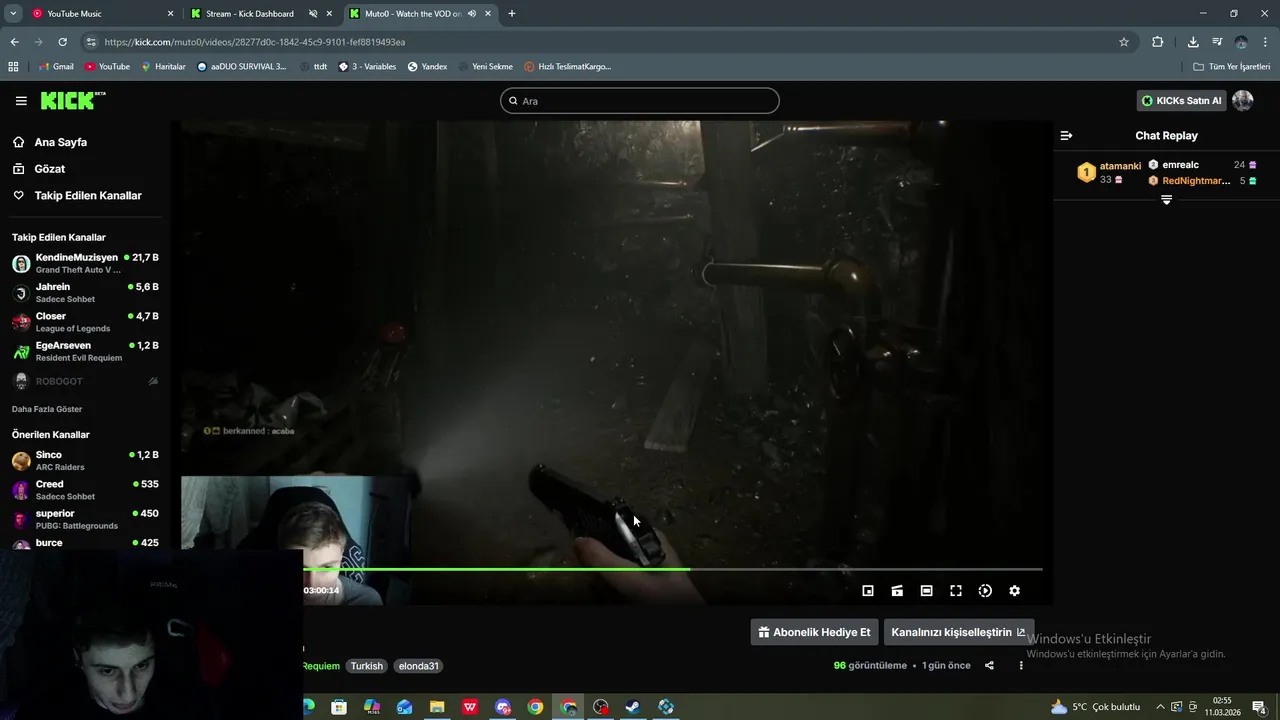Viewport: 1280px width, 720px height.
Task: Open Chrome media controls icon
Action: (1217, 42)
